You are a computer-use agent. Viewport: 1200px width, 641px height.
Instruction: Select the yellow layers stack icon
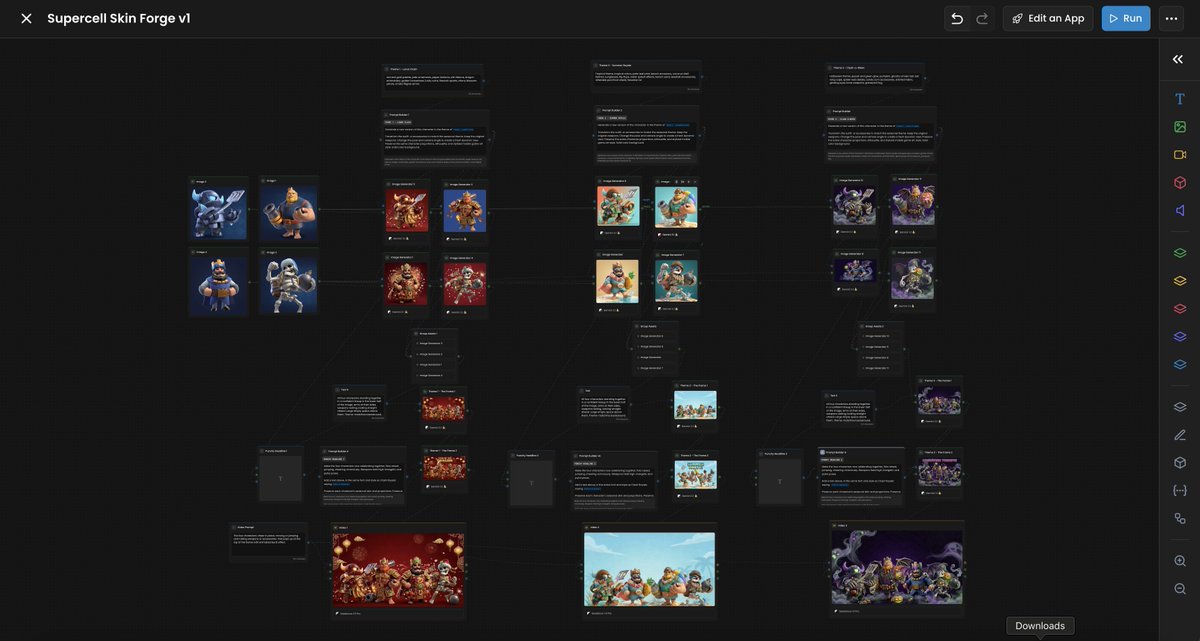[1180, 281]
